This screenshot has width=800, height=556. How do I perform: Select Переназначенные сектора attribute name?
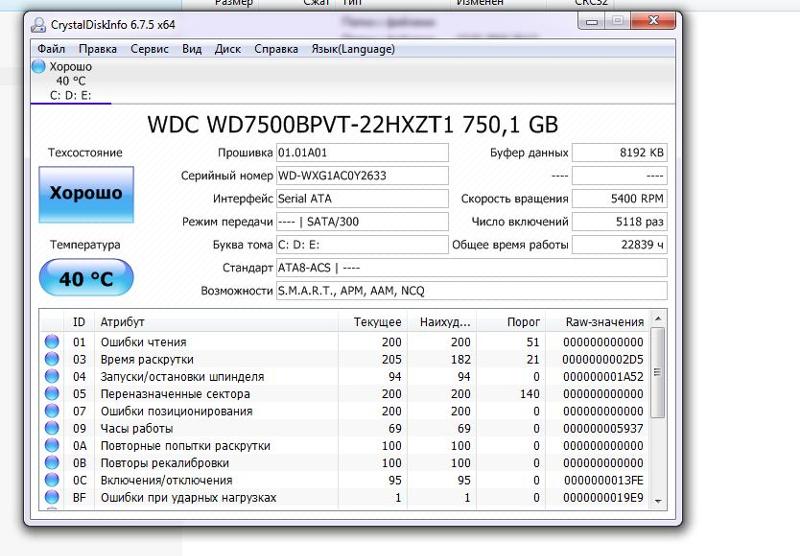175,394
